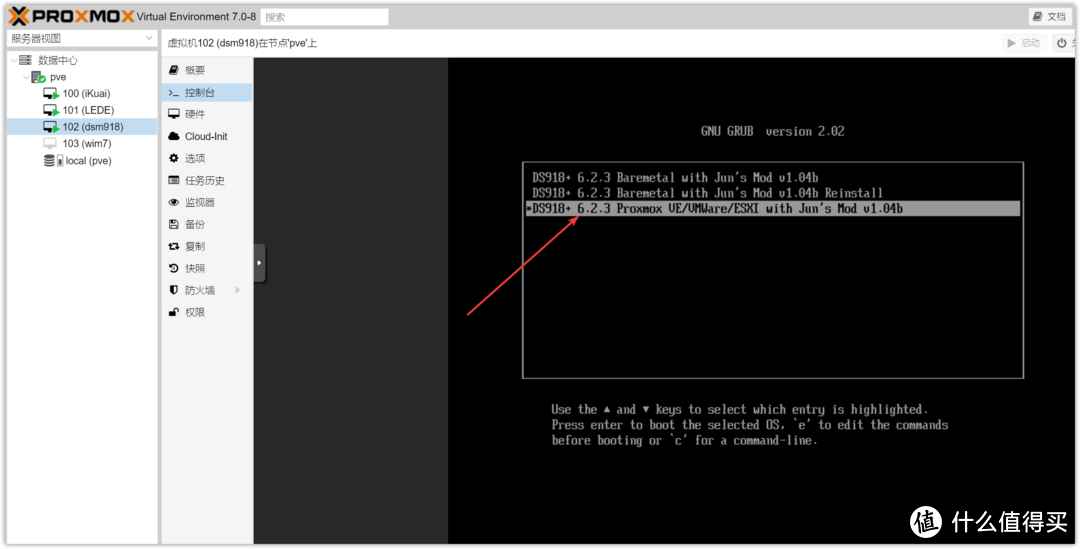The height and width of the screenshot is (549, 1080).
Task: Open the 权限 permissions tab
Action: coord(207,313)
